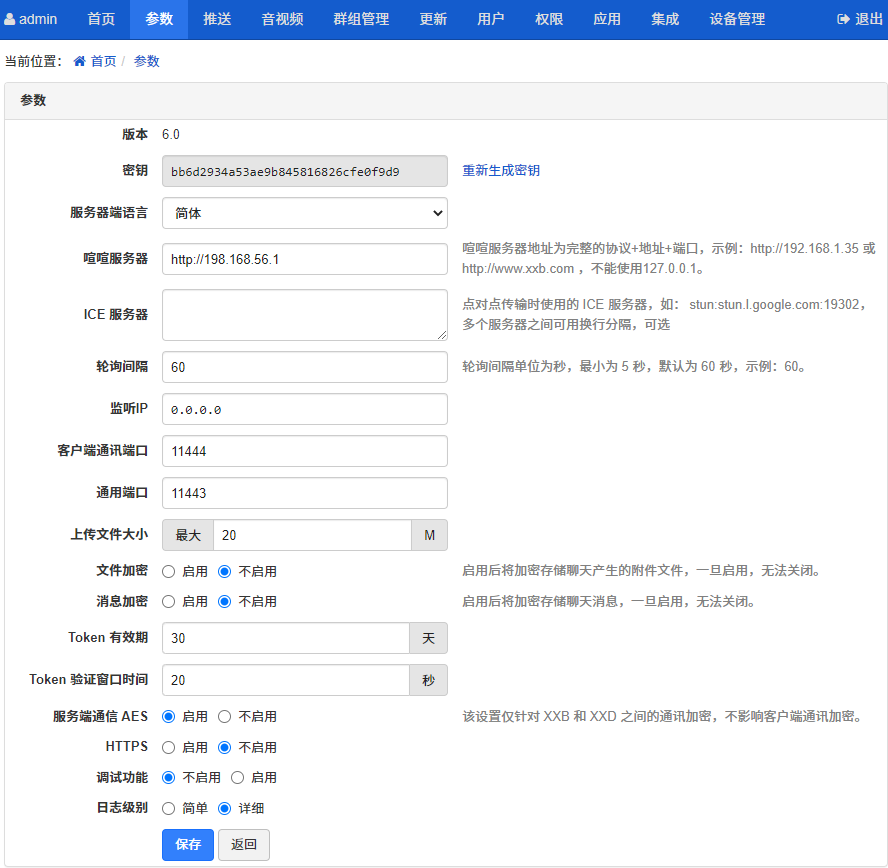Enable file encryption radio option
Image resolution: width=888 pixels, height=868 pixels.
coord(169,572)
